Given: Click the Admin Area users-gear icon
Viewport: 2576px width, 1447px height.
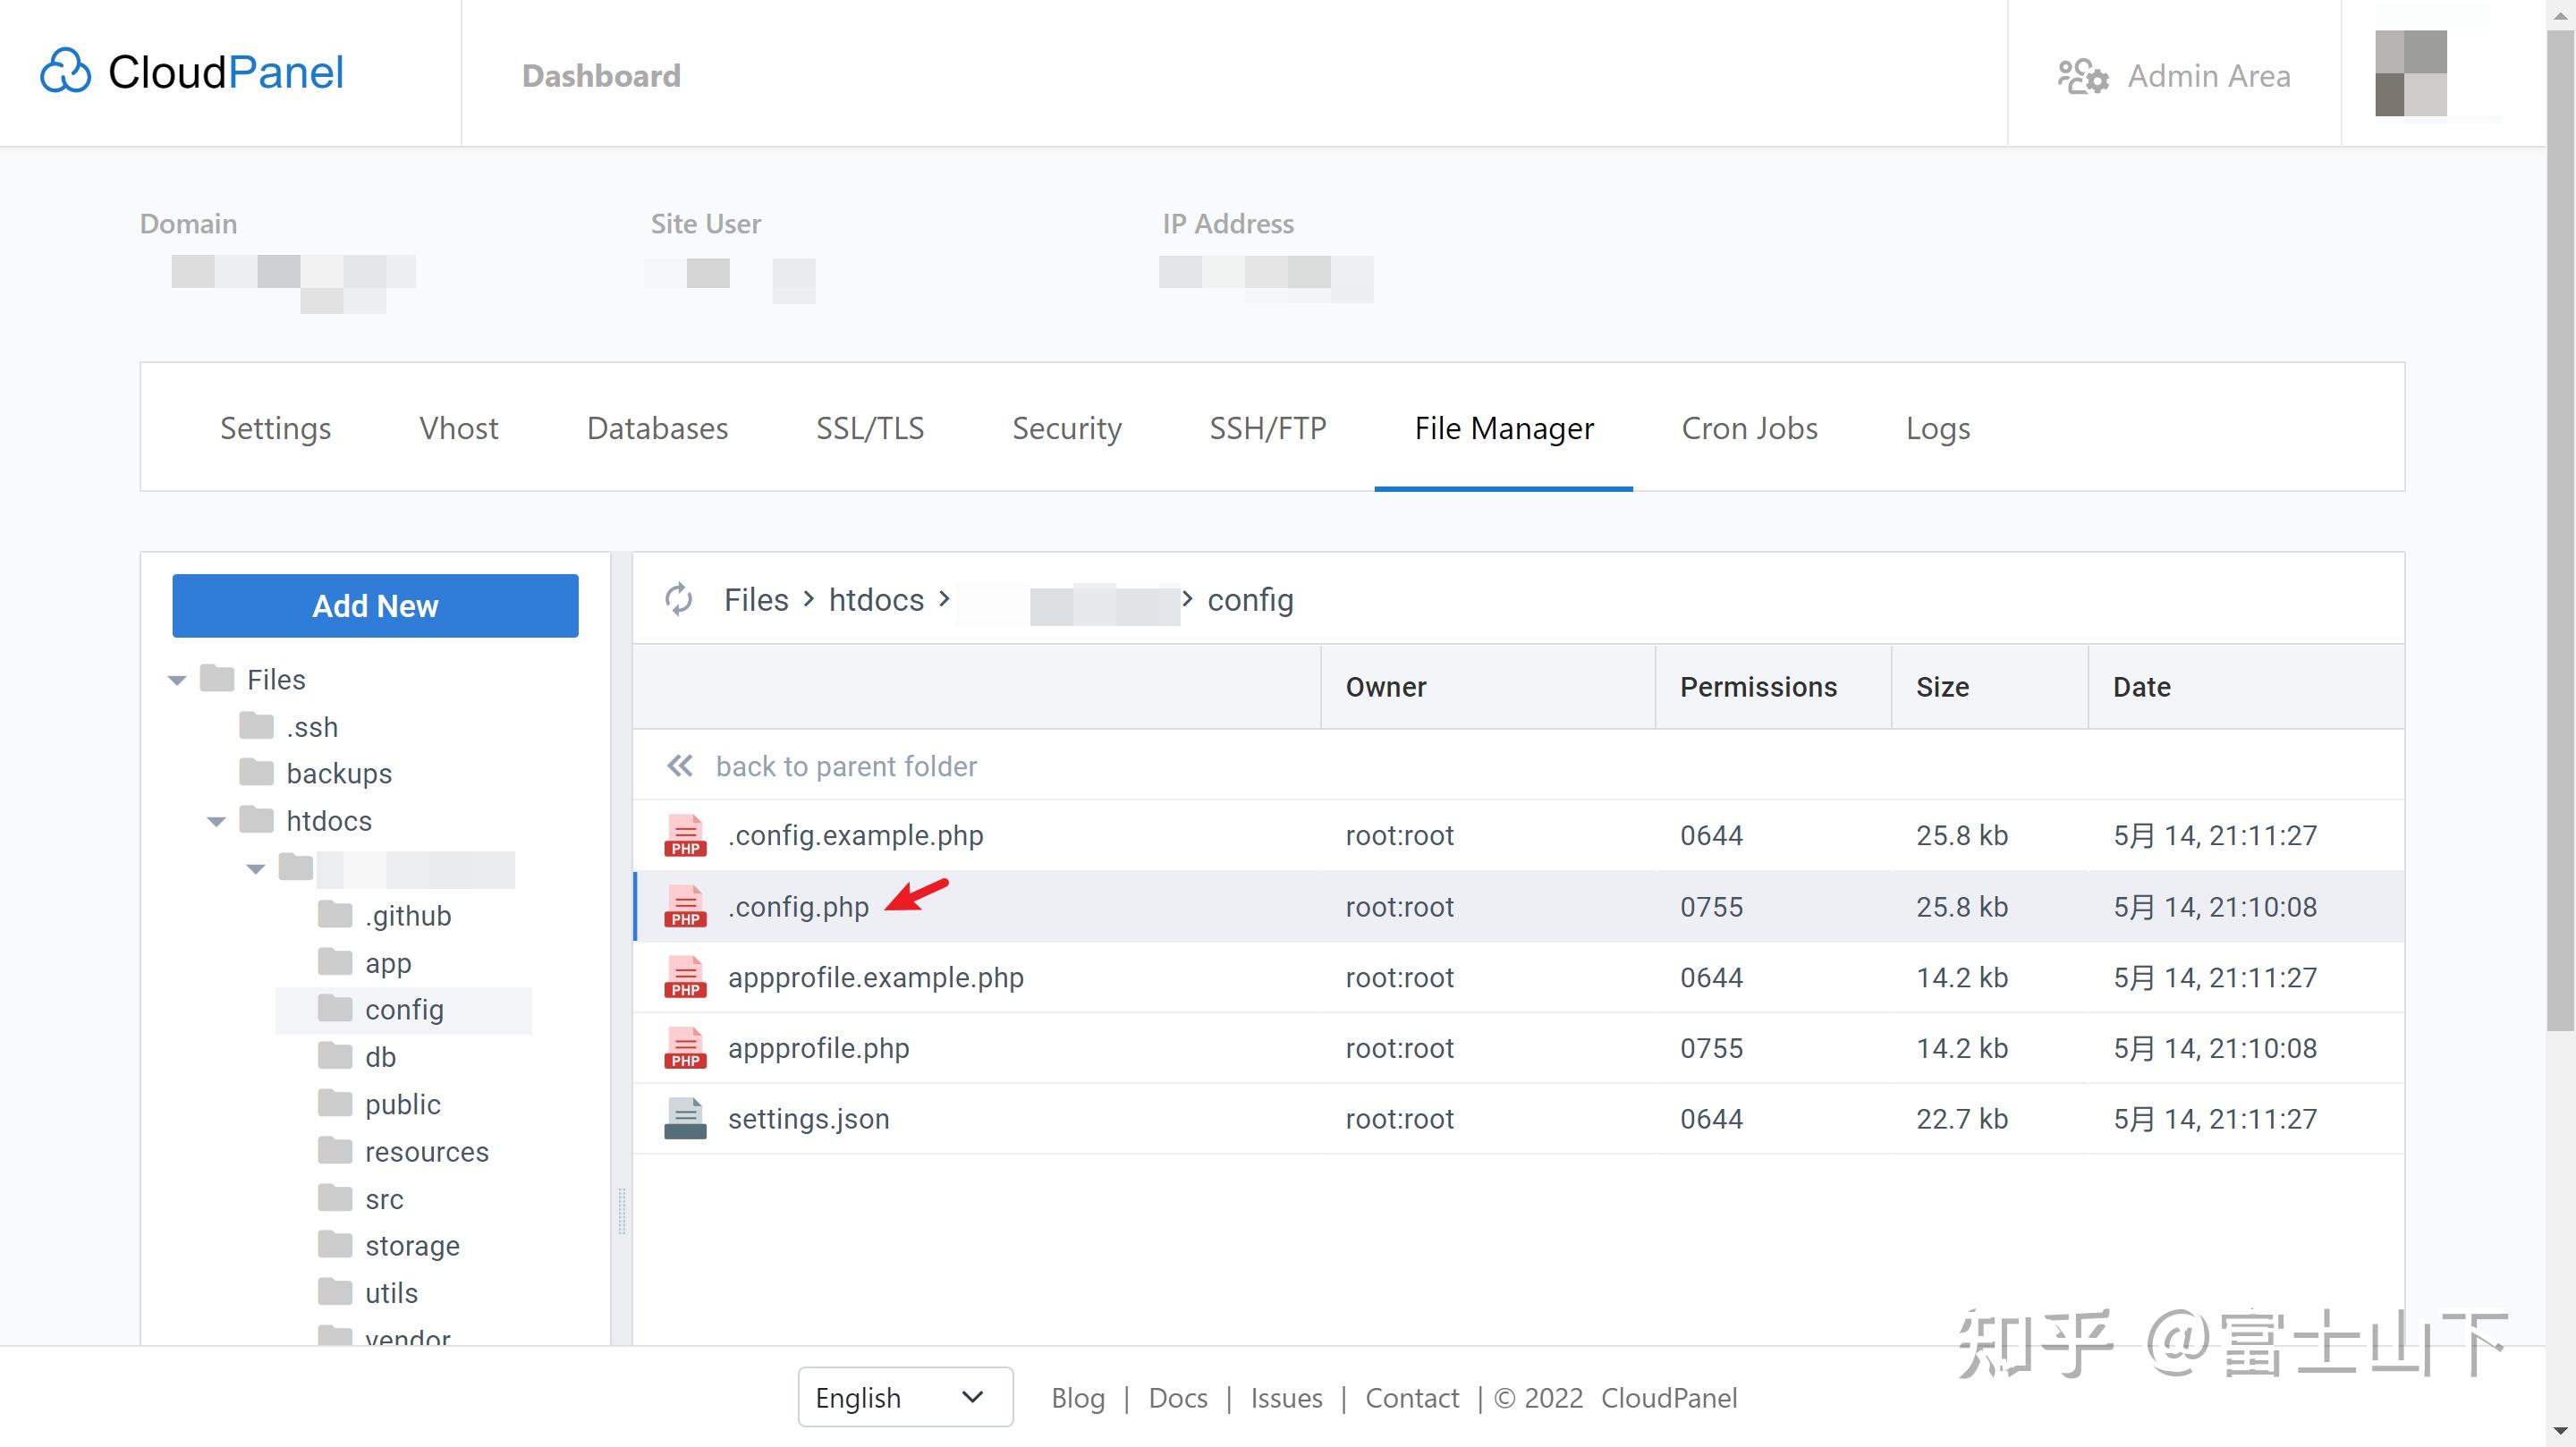Looking at the screenshot, I should (2083, 76).
